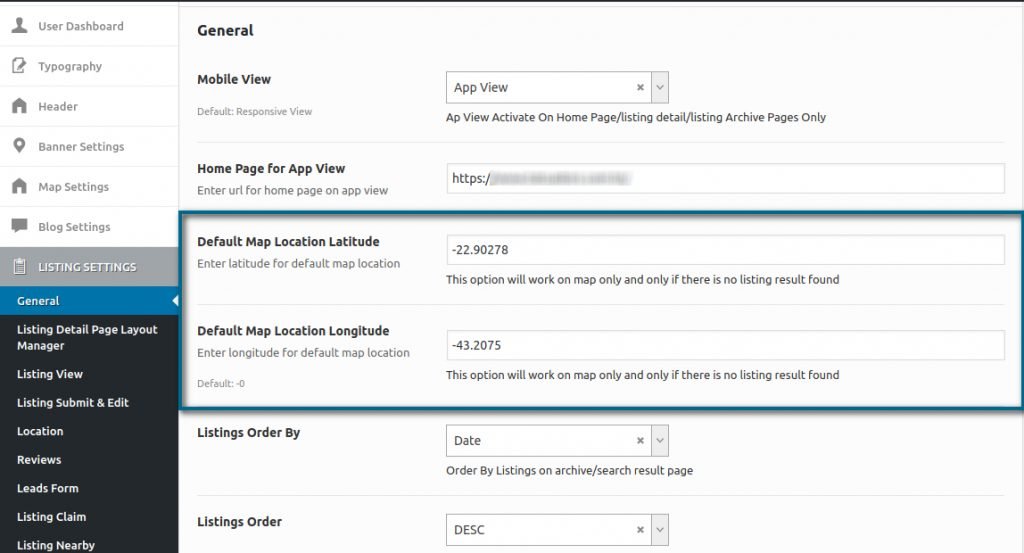Click the Default Map Location Longitude field
This screenshot has width=1024, height=553.
pos(725,345)
